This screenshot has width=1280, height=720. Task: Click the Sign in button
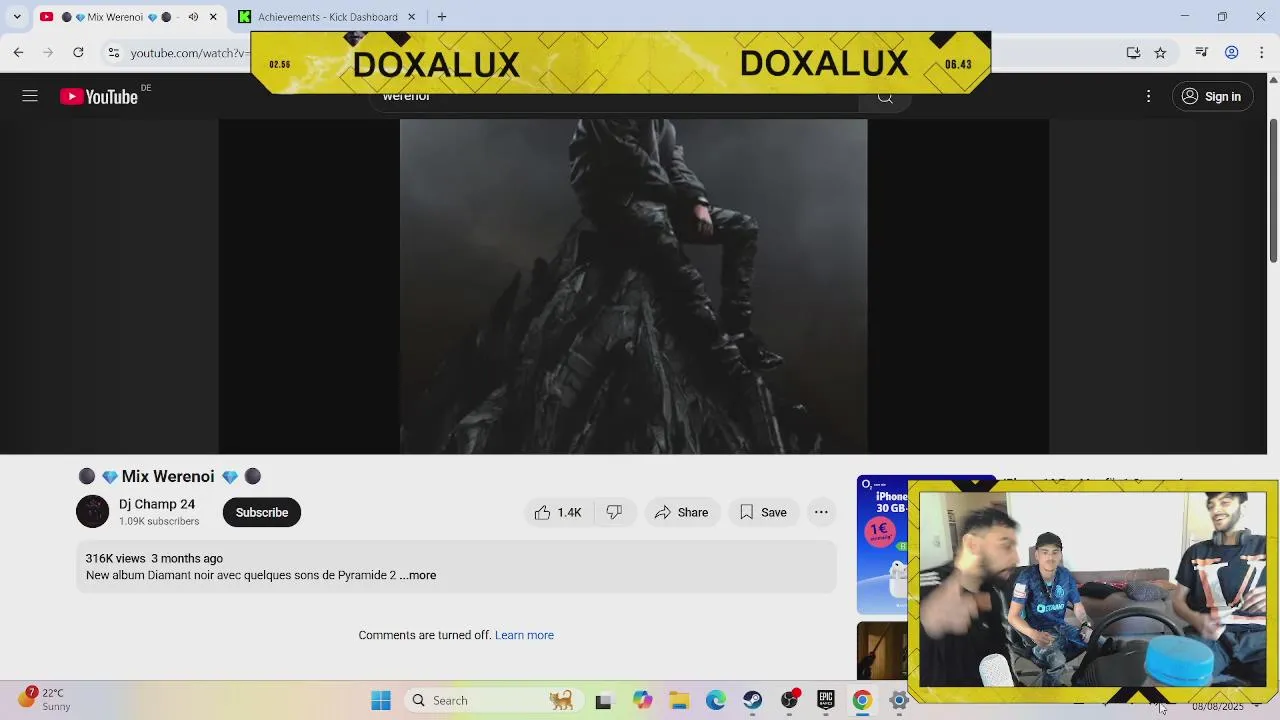coord(1211,96)
